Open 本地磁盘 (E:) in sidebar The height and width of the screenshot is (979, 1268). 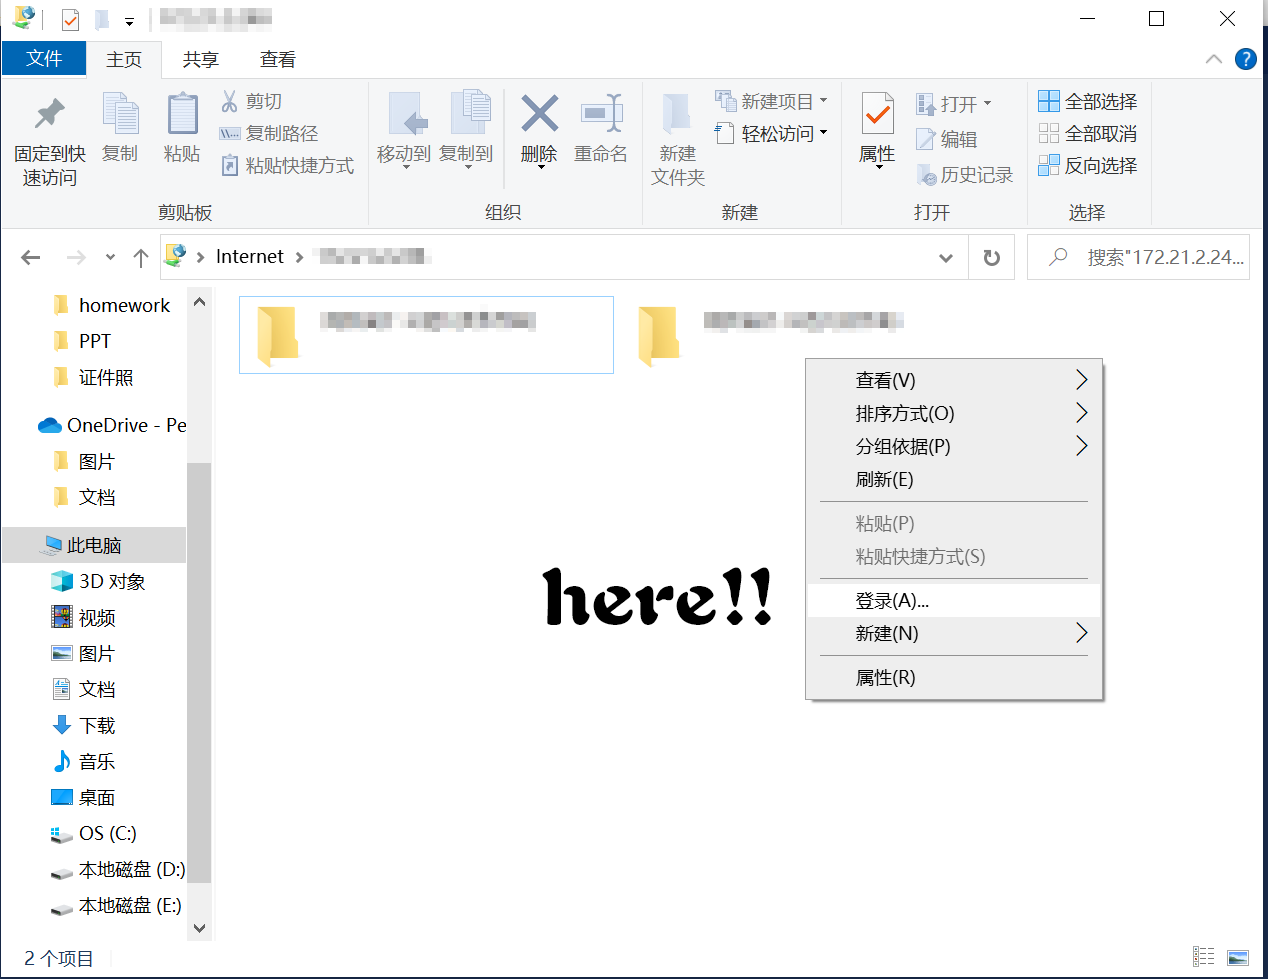(116, 905)
